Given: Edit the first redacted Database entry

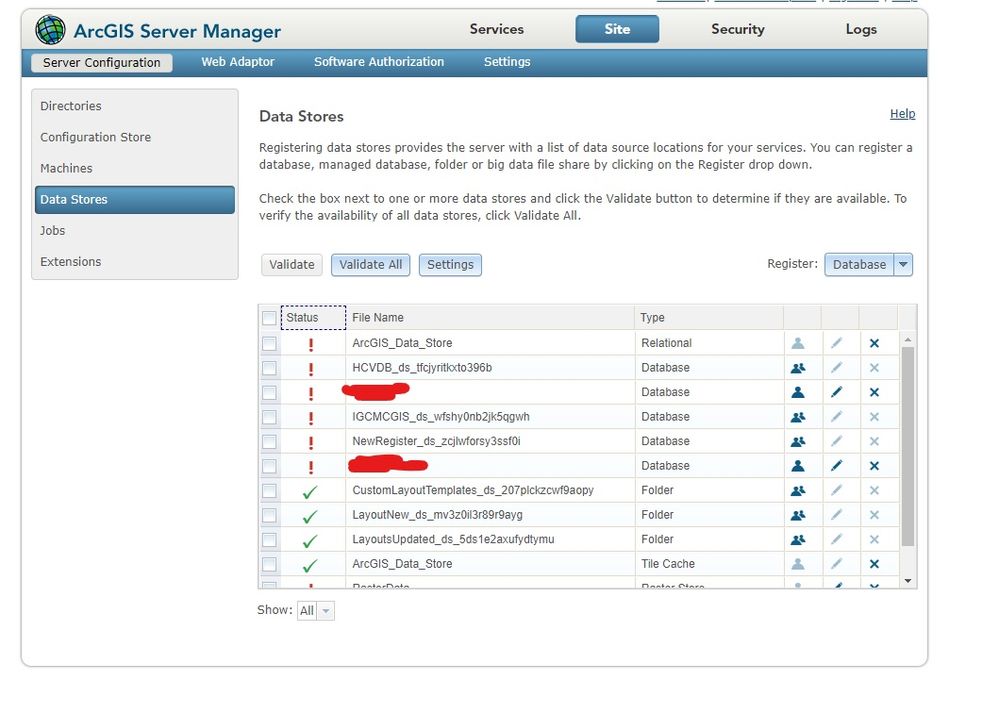Looking at the screenshot, I should pos(837,392).
